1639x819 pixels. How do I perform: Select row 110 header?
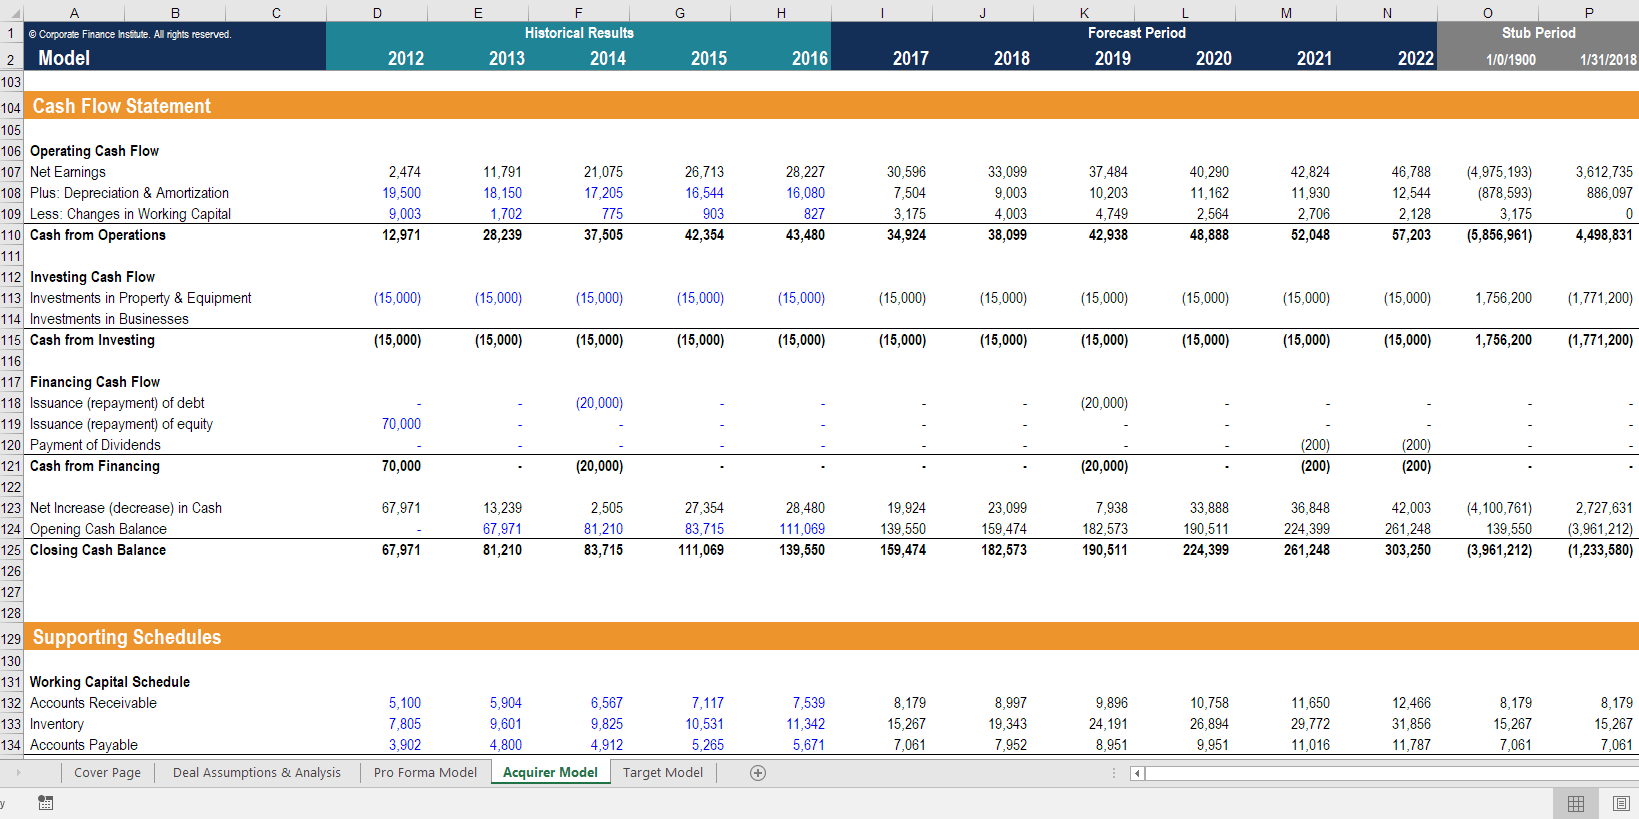click(11, 235)
